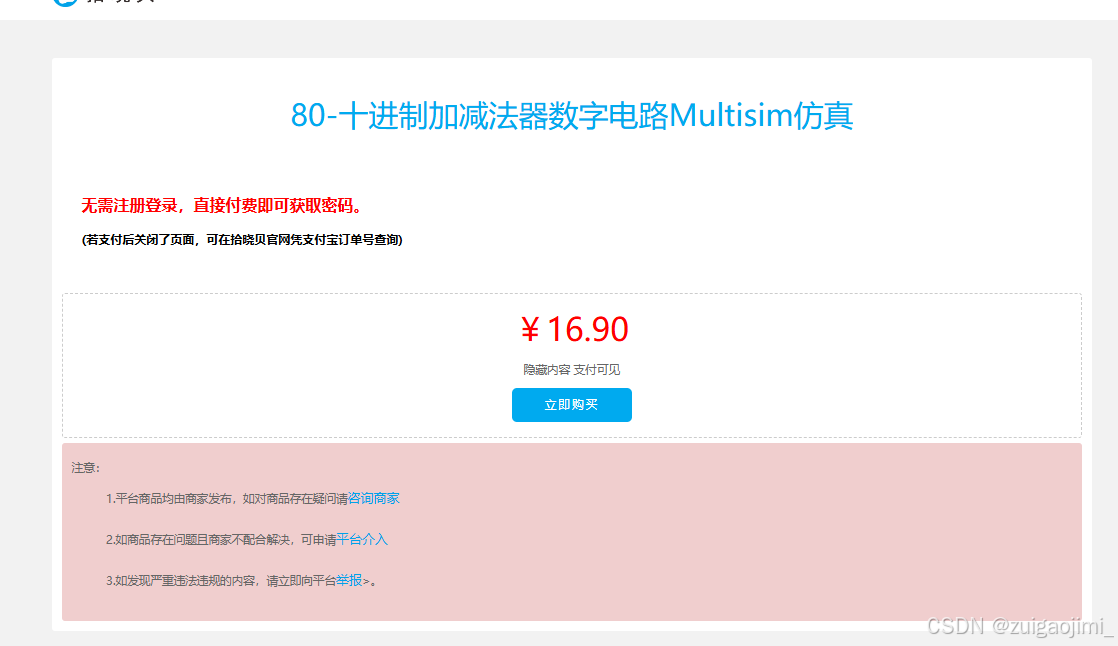
Task: Click the 隐藏内容 支付可见 caption
Action: point(571,369)
